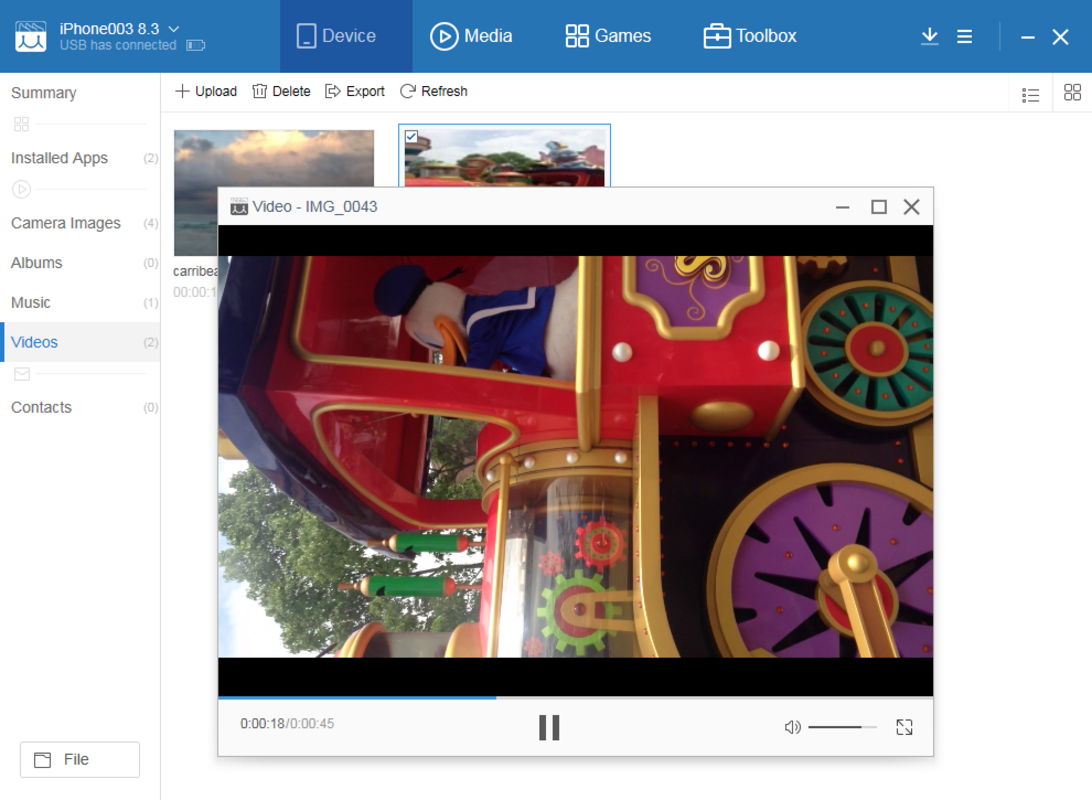The image size is (1092, 800).
Task: Click the app logo icon
Action: coord(31,36)
